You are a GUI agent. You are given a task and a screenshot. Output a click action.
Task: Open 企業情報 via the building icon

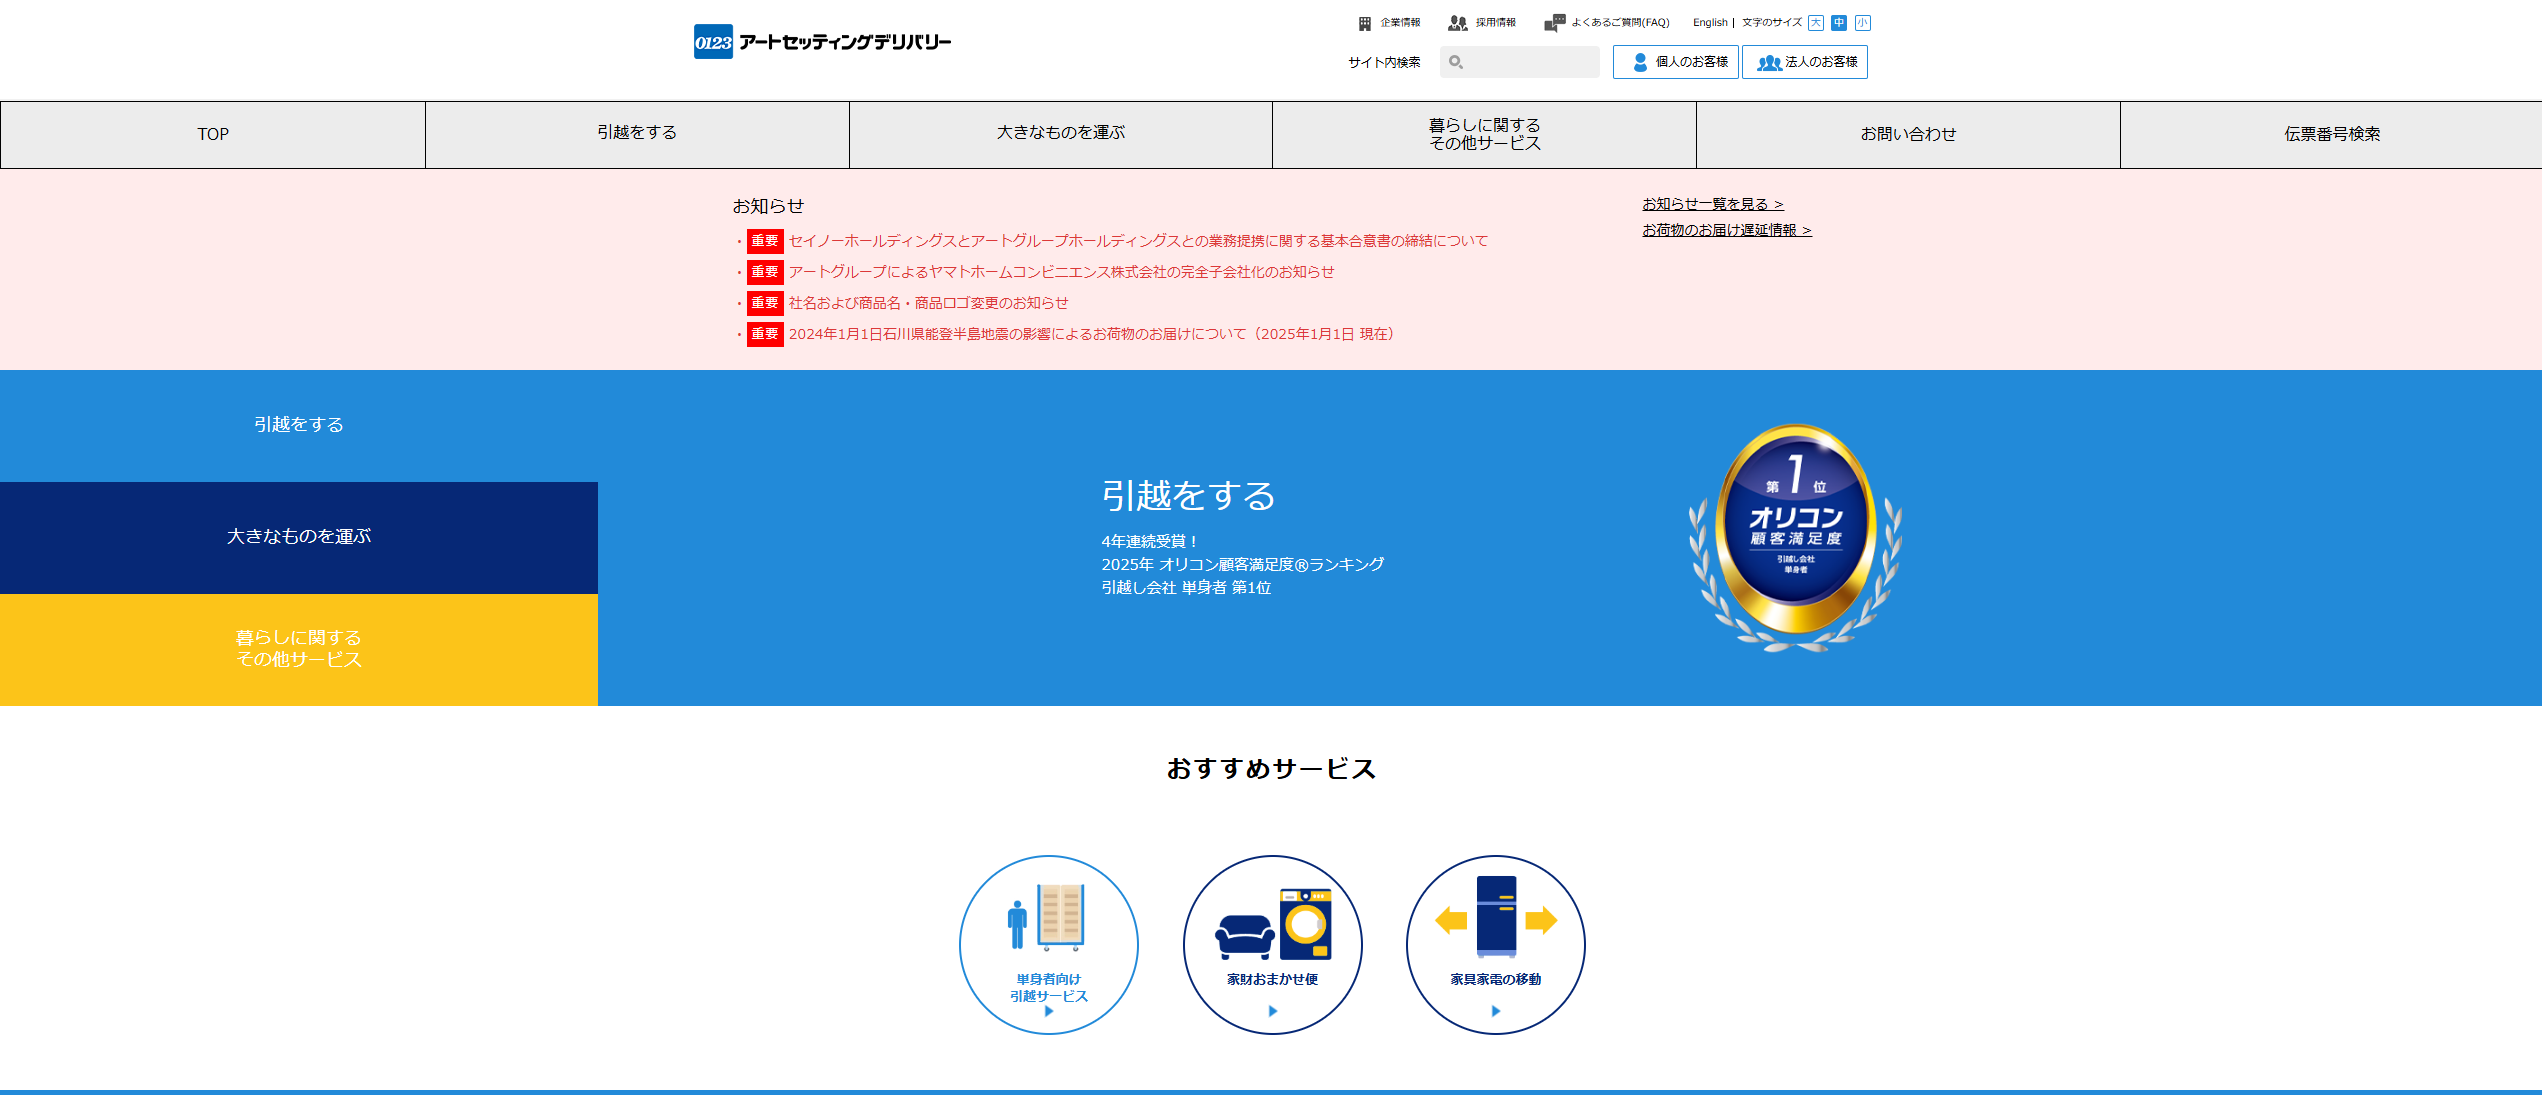[1364, 23]
